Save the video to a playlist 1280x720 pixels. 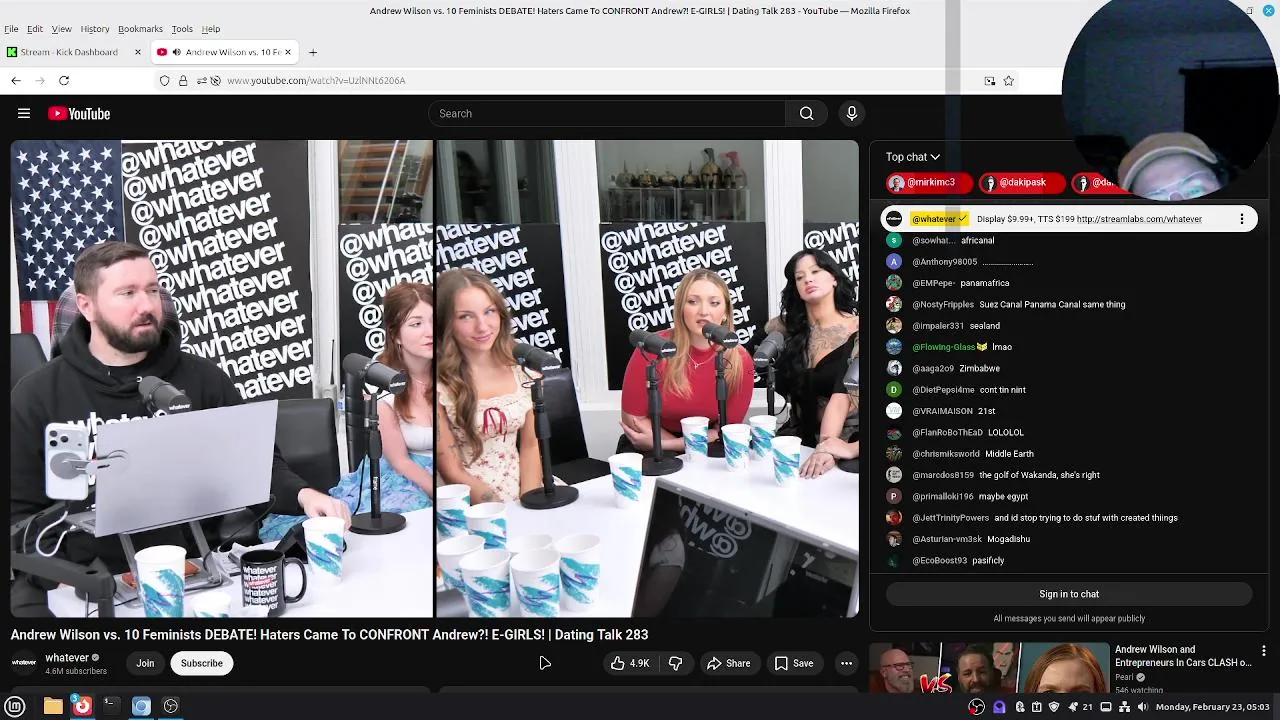pyautogui.click(x=793, y=663)
